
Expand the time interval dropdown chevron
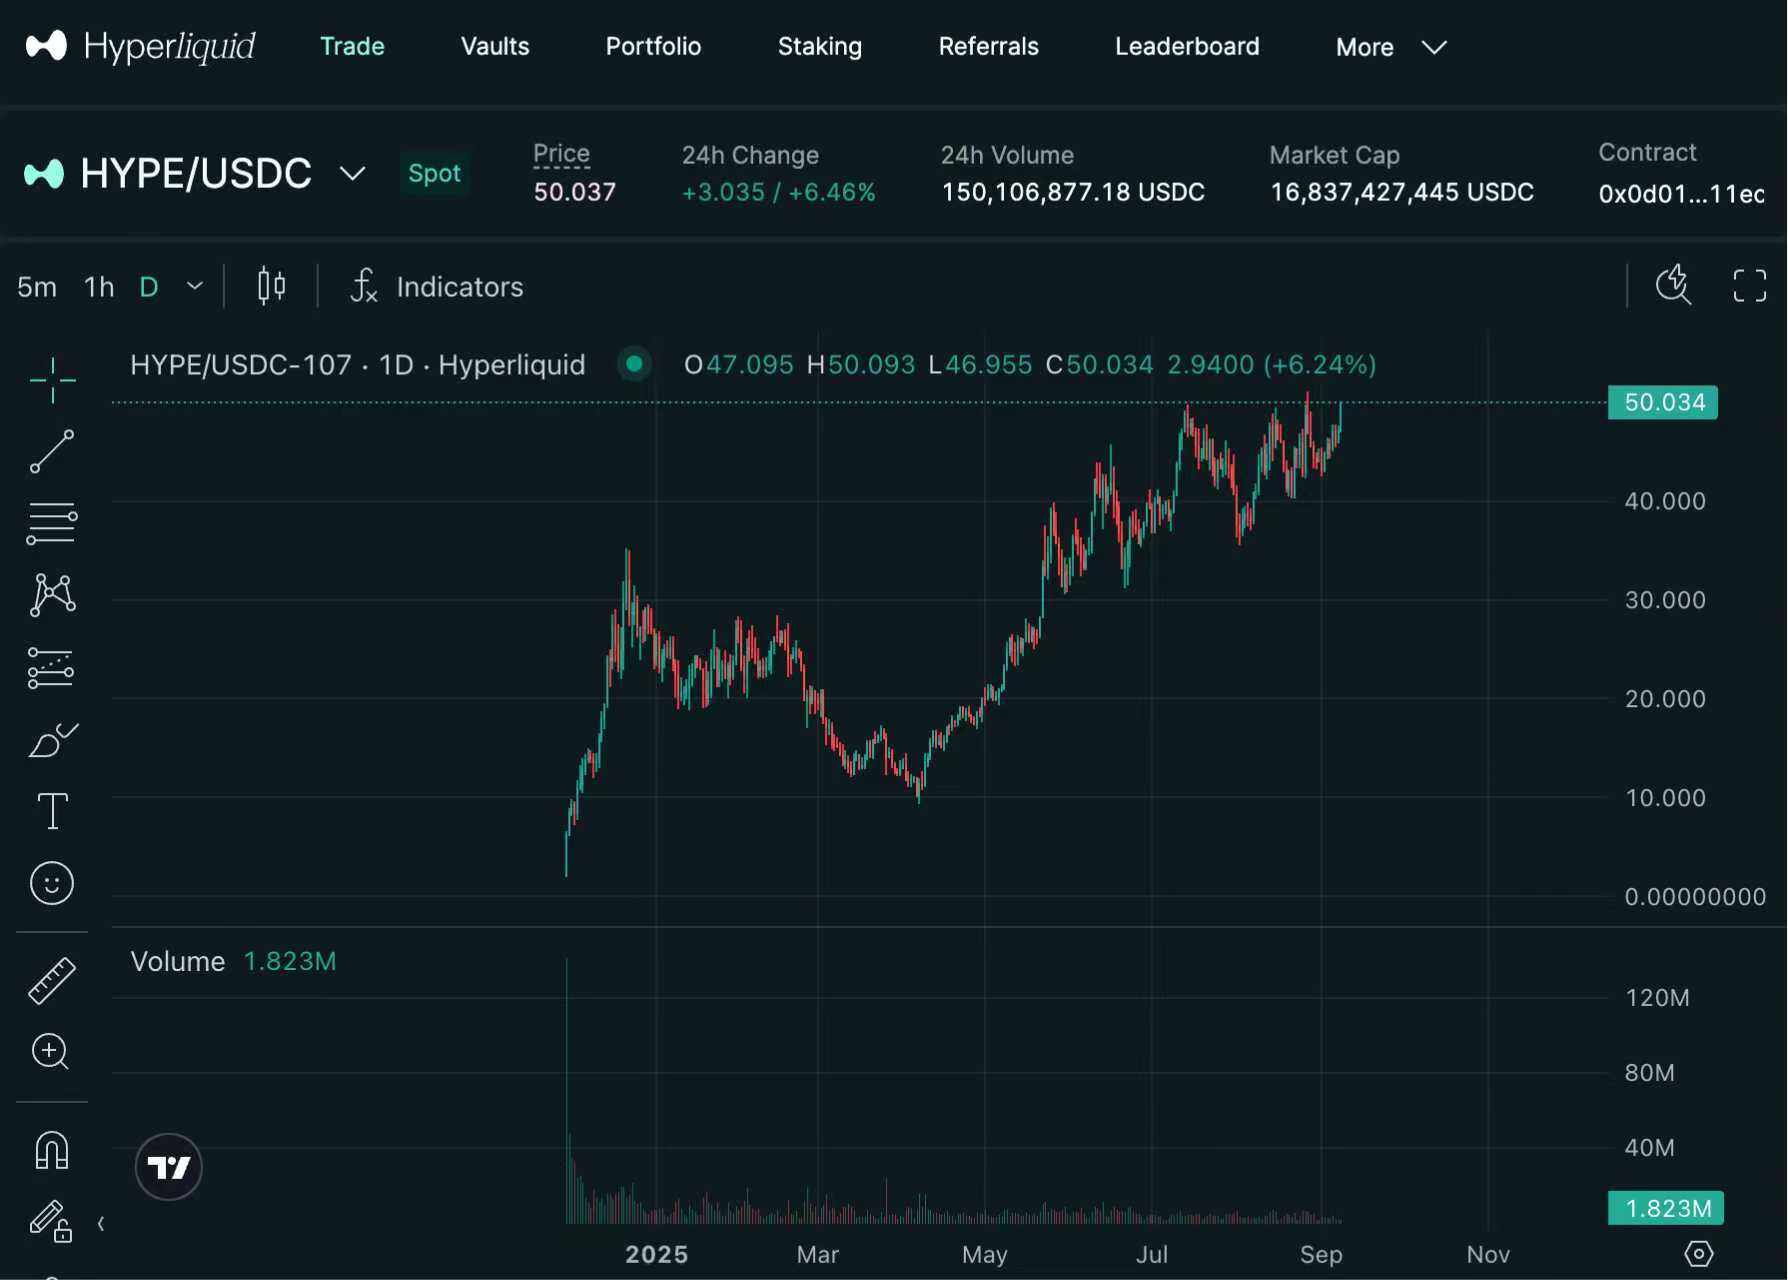[195, 287]
